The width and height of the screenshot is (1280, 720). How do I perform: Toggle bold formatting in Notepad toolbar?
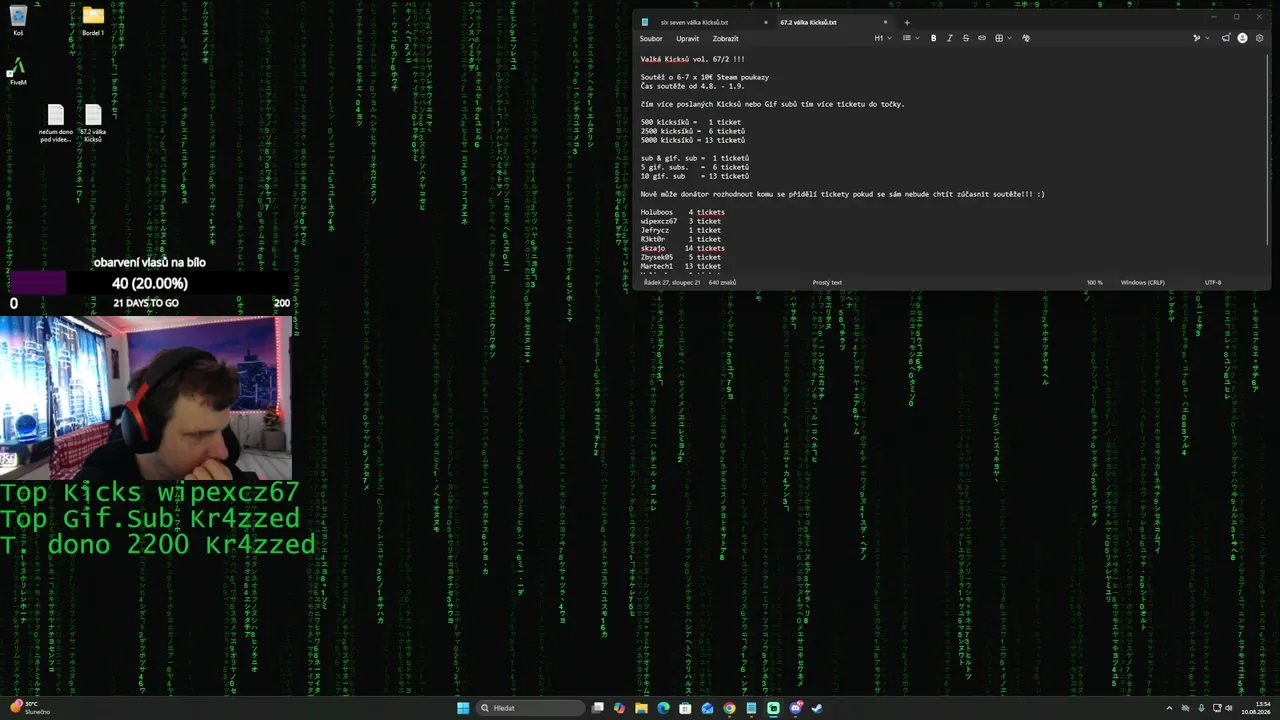(934, 38)
